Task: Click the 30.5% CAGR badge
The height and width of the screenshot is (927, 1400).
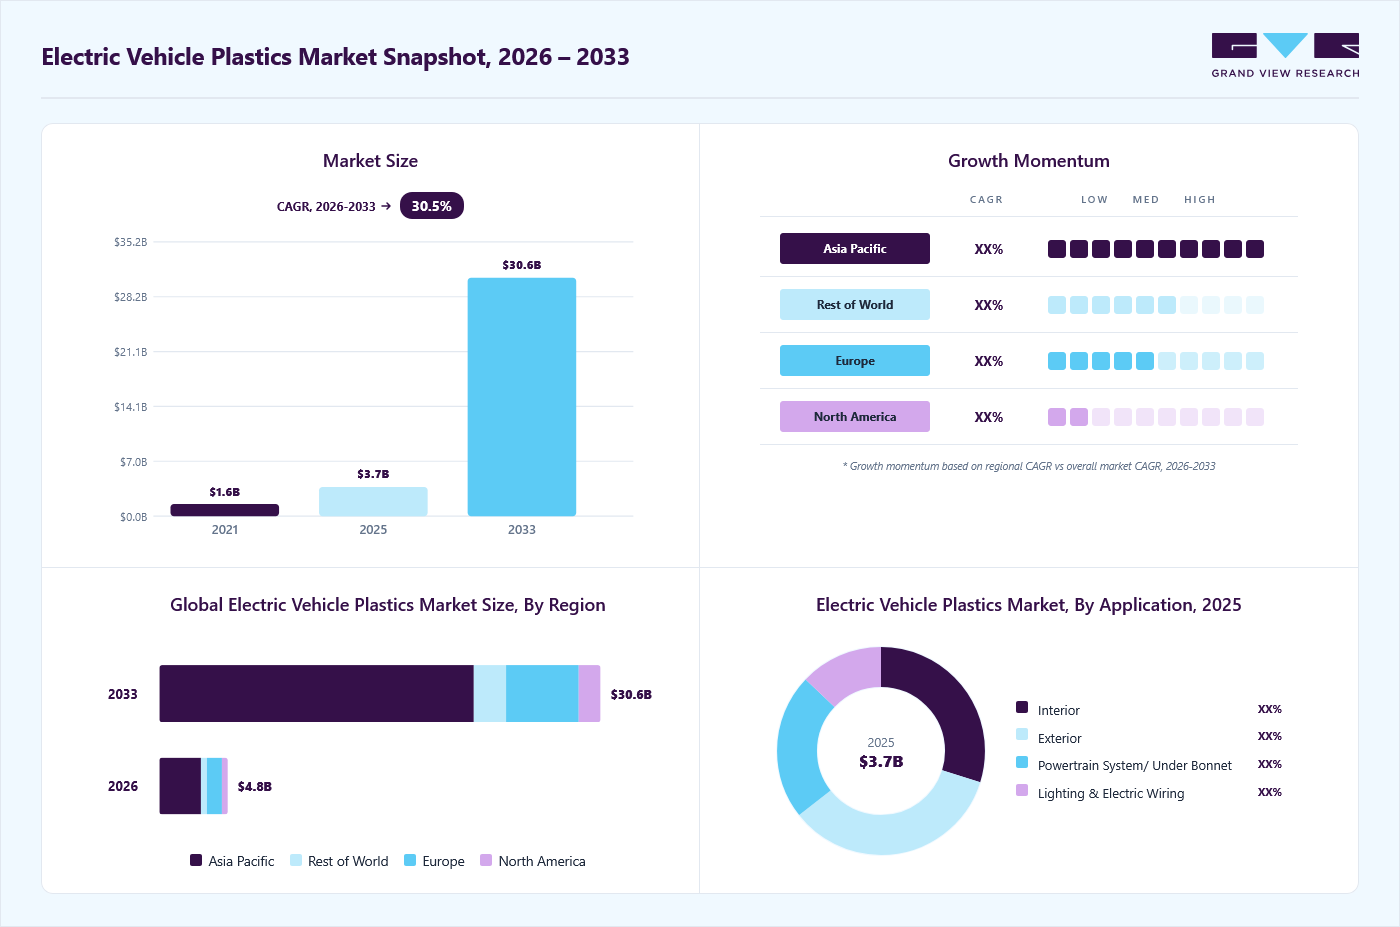Action: (432, 206)
